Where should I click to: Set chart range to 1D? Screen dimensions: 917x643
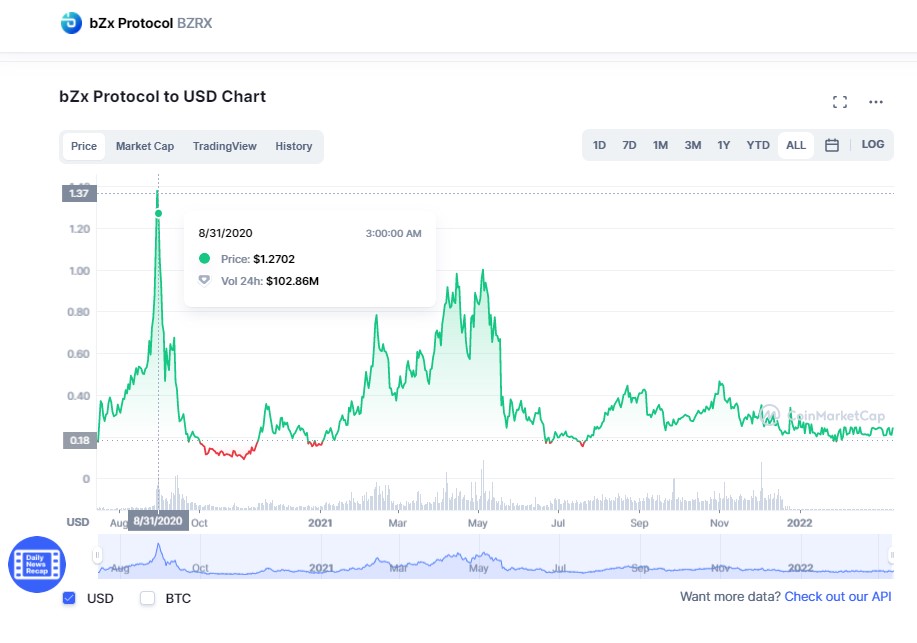pyautogui.click(x=599, y=145)
